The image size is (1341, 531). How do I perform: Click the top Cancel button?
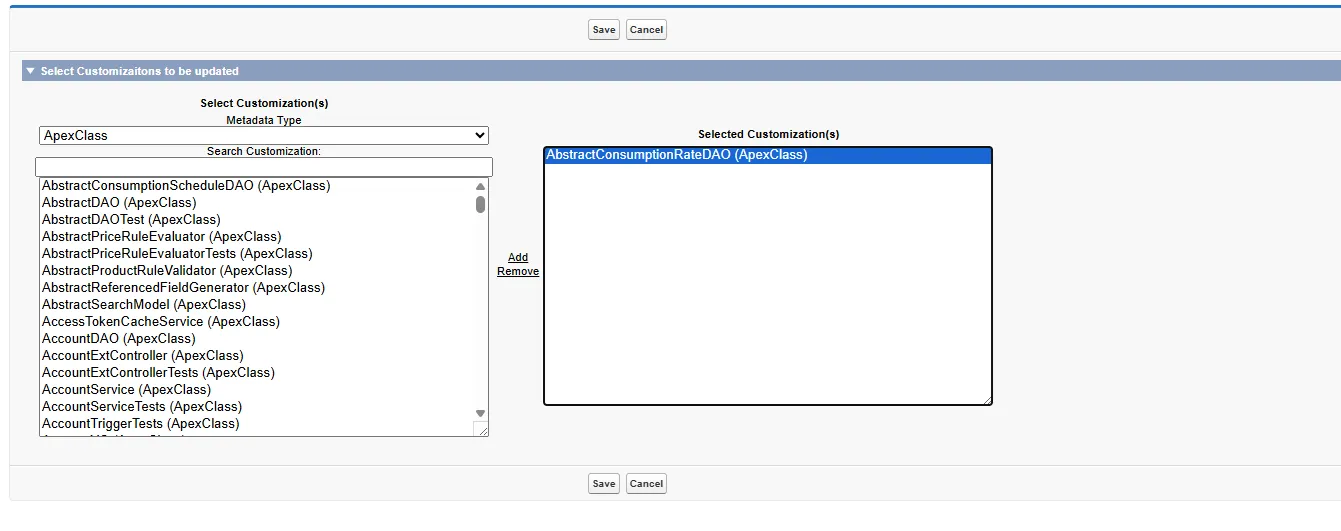646,29
